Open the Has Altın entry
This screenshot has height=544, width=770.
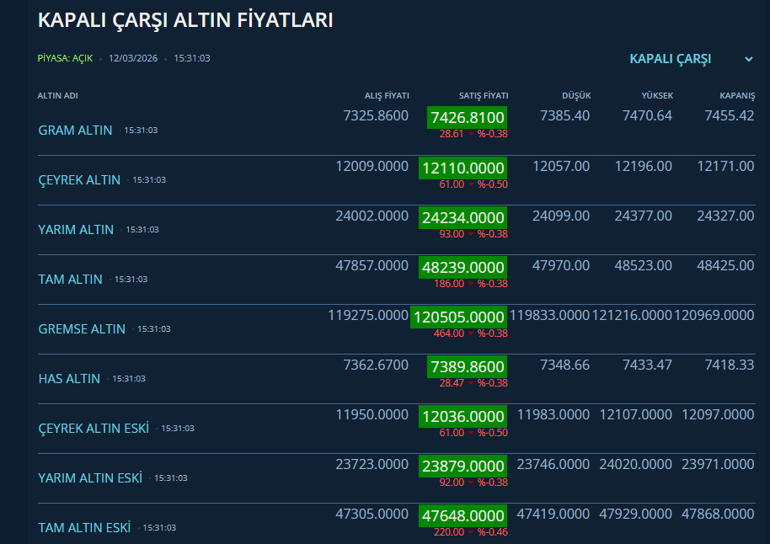[x=69, y=379]
